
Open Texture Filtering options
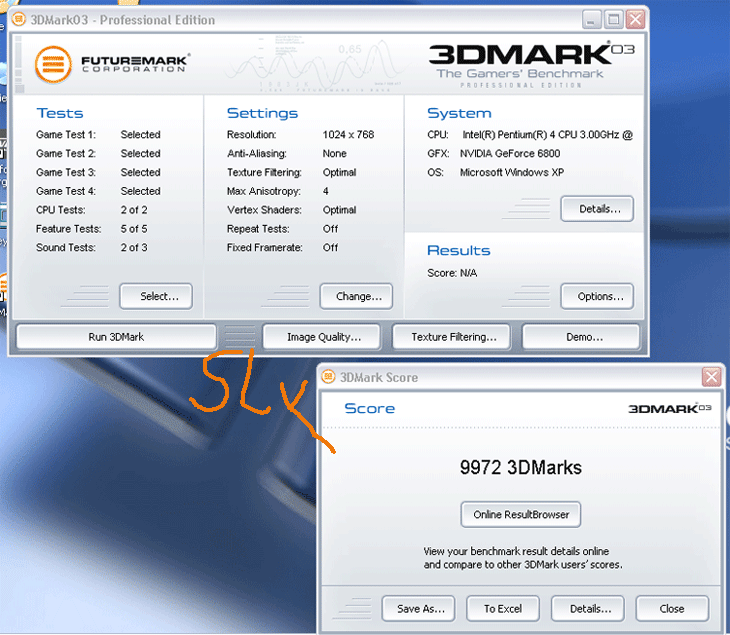(453, 337)
